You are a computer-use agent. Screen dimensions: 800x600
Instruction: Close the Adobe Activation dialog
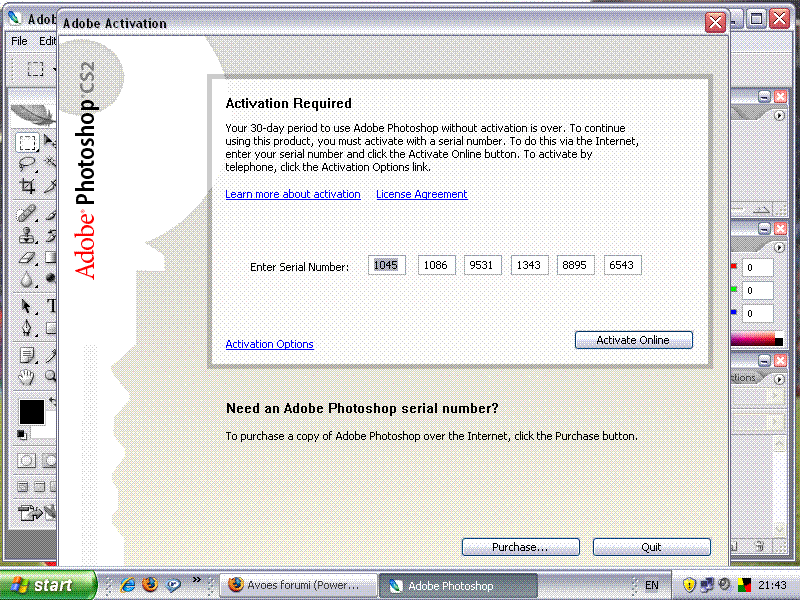pos(715,22)
